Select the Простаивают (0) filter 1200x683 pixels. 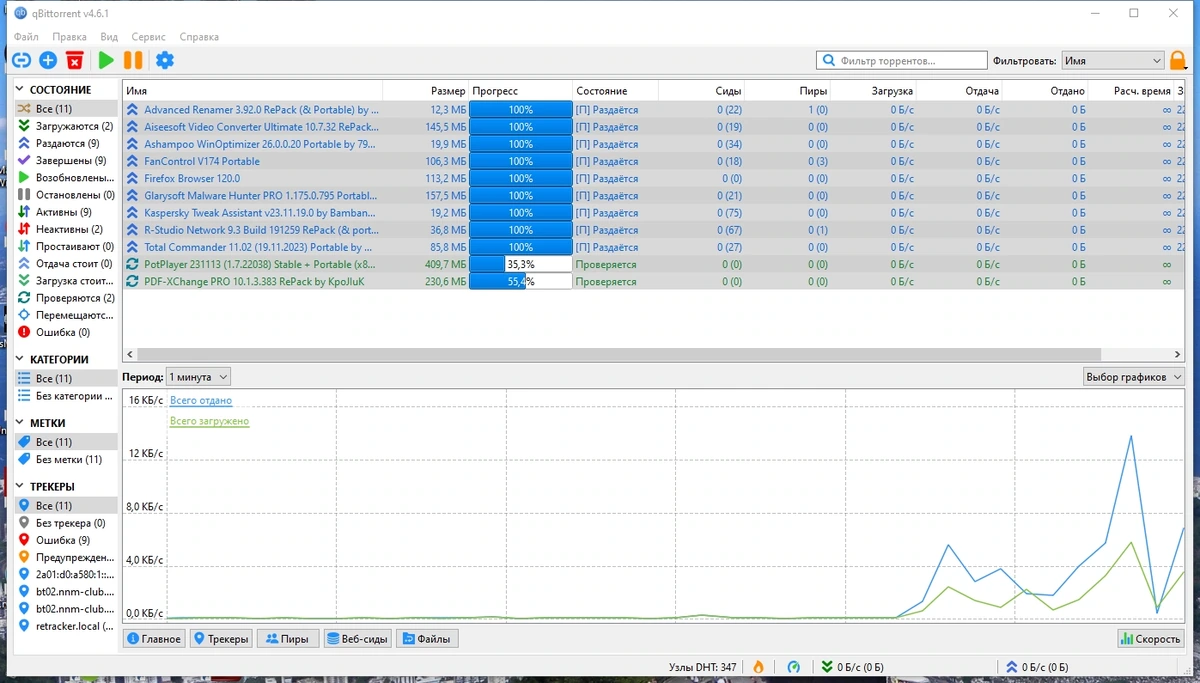[66, 246]
